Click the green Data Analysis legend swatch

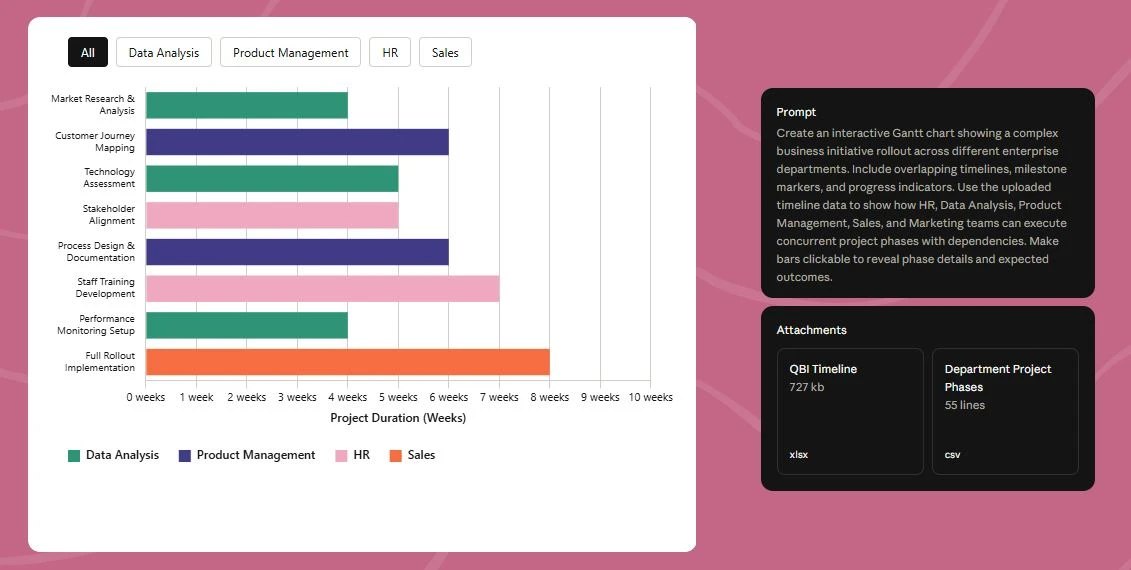(74, 456)
